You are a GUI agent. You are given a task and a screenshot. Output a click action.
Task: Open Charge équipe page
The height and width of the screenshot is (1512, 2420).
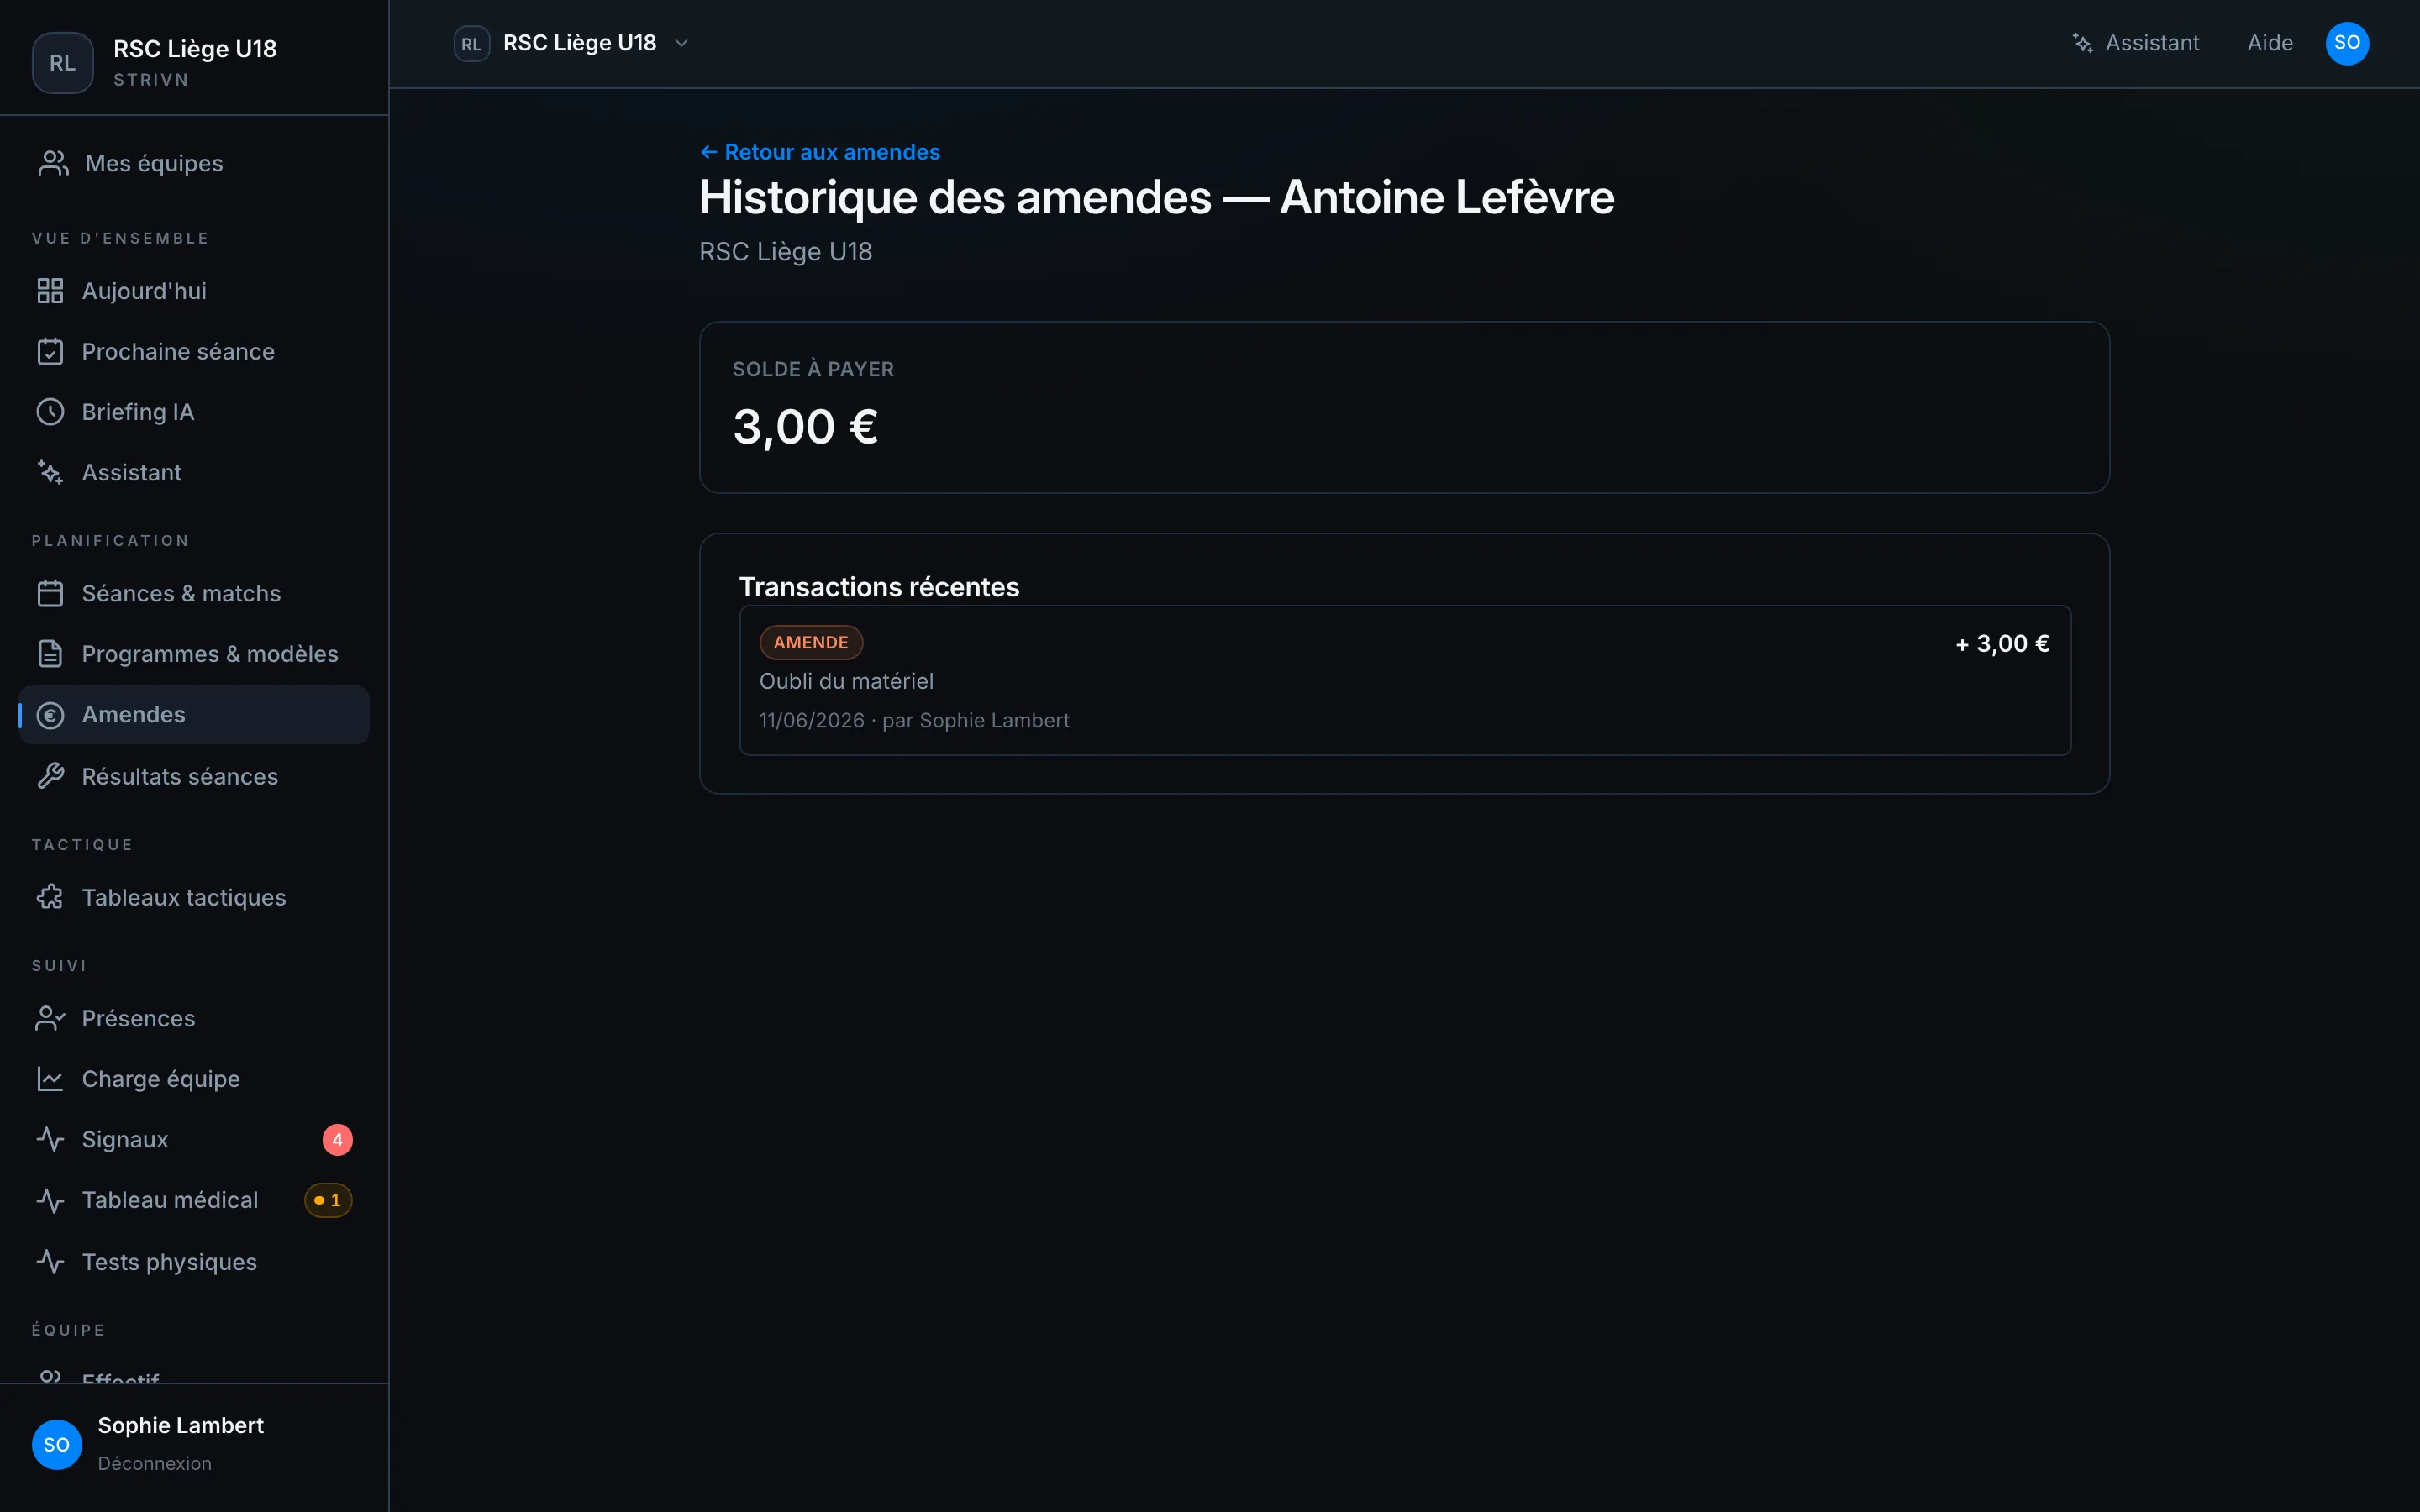coord(194,1079)
